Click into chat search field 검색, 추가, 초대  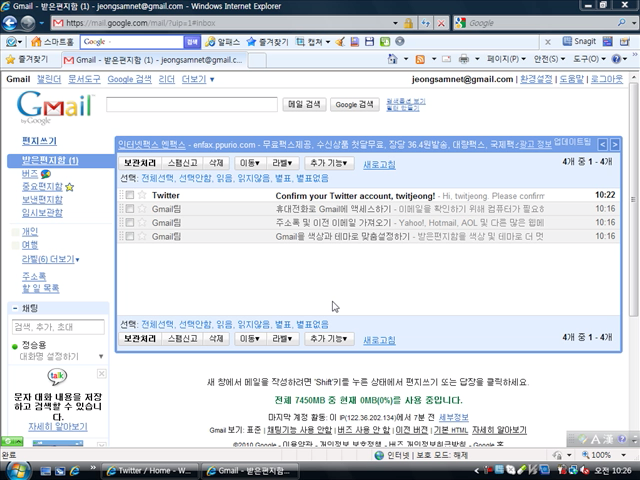[x=58, y=327]
